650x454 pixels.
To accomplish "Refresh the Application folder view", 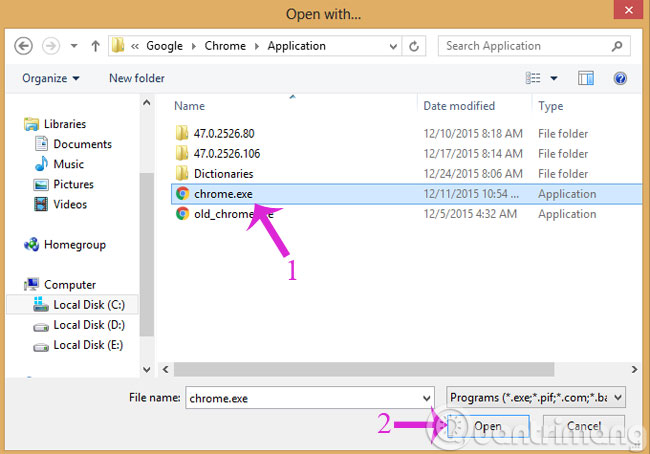I will click(414, 46).
